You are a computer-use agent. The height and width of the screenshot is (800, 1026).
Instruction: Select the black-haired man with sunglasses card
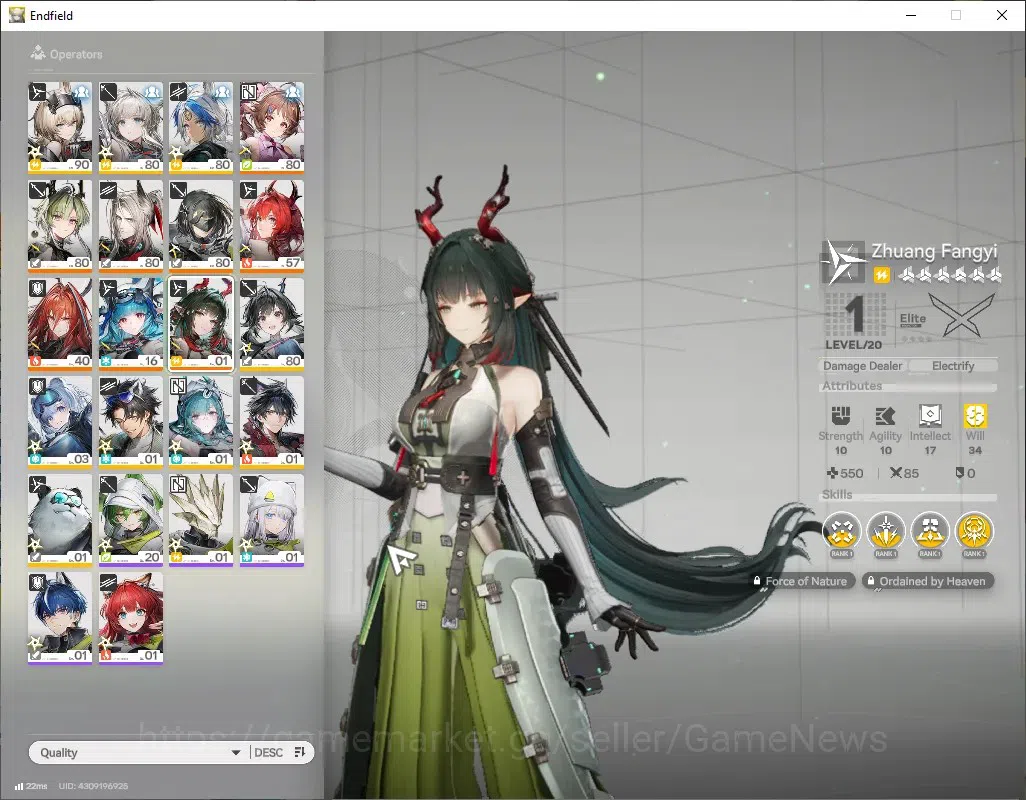point(130,421)
